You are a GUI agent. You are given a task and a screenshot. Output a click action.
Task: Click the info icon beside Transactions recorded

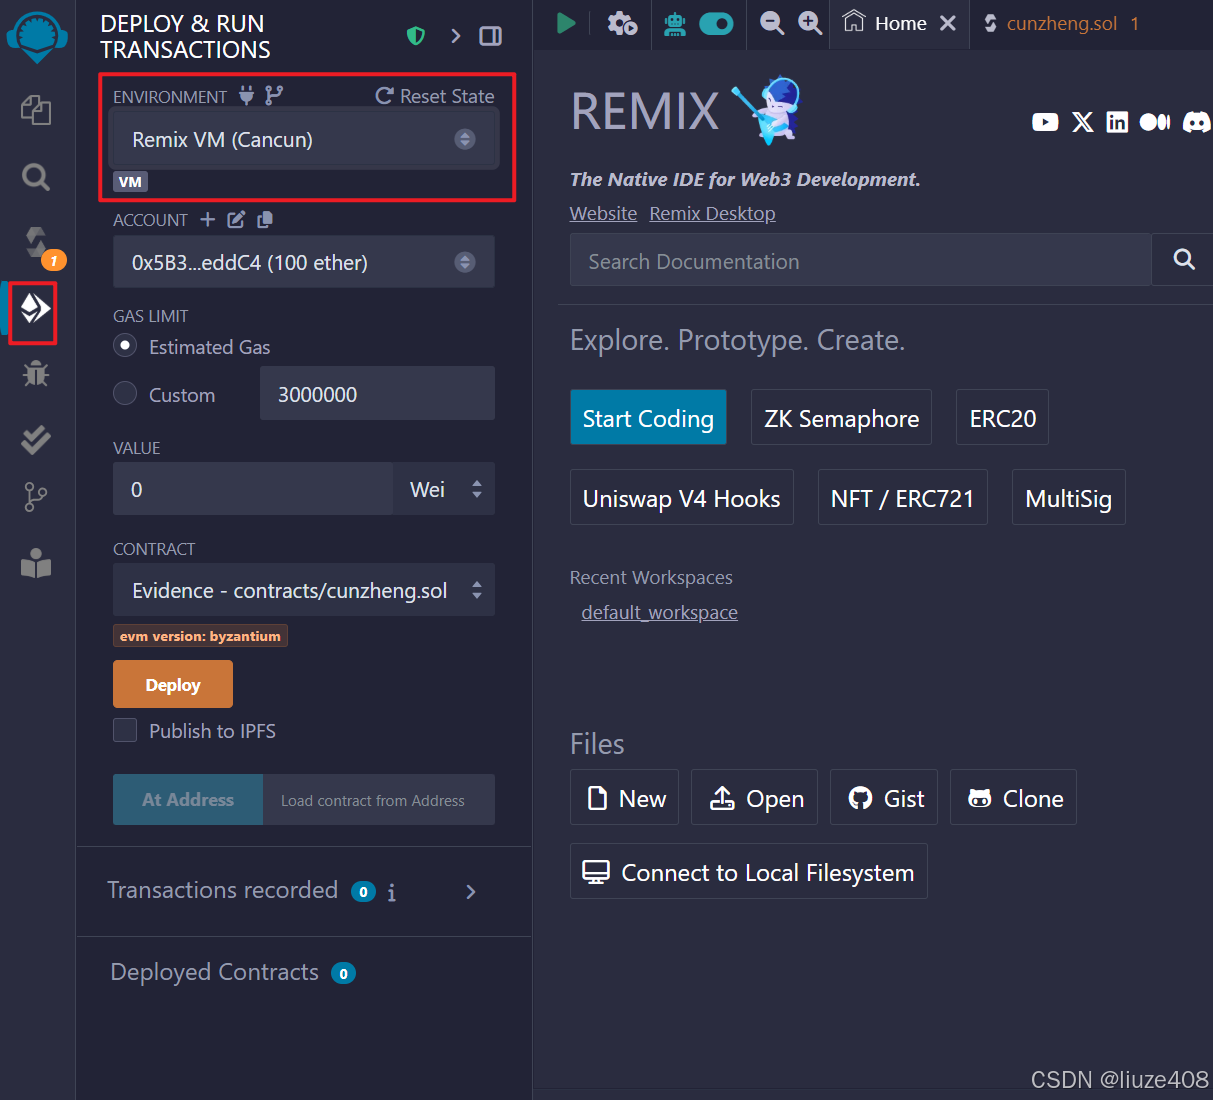391,892
